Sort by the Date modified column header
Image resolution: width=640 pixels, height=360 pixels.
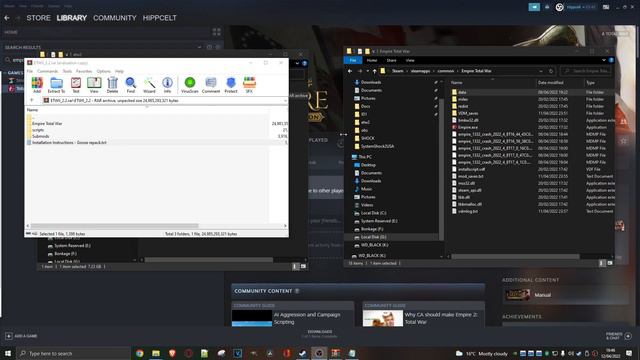pyautogui.click(x=550, y=82)
